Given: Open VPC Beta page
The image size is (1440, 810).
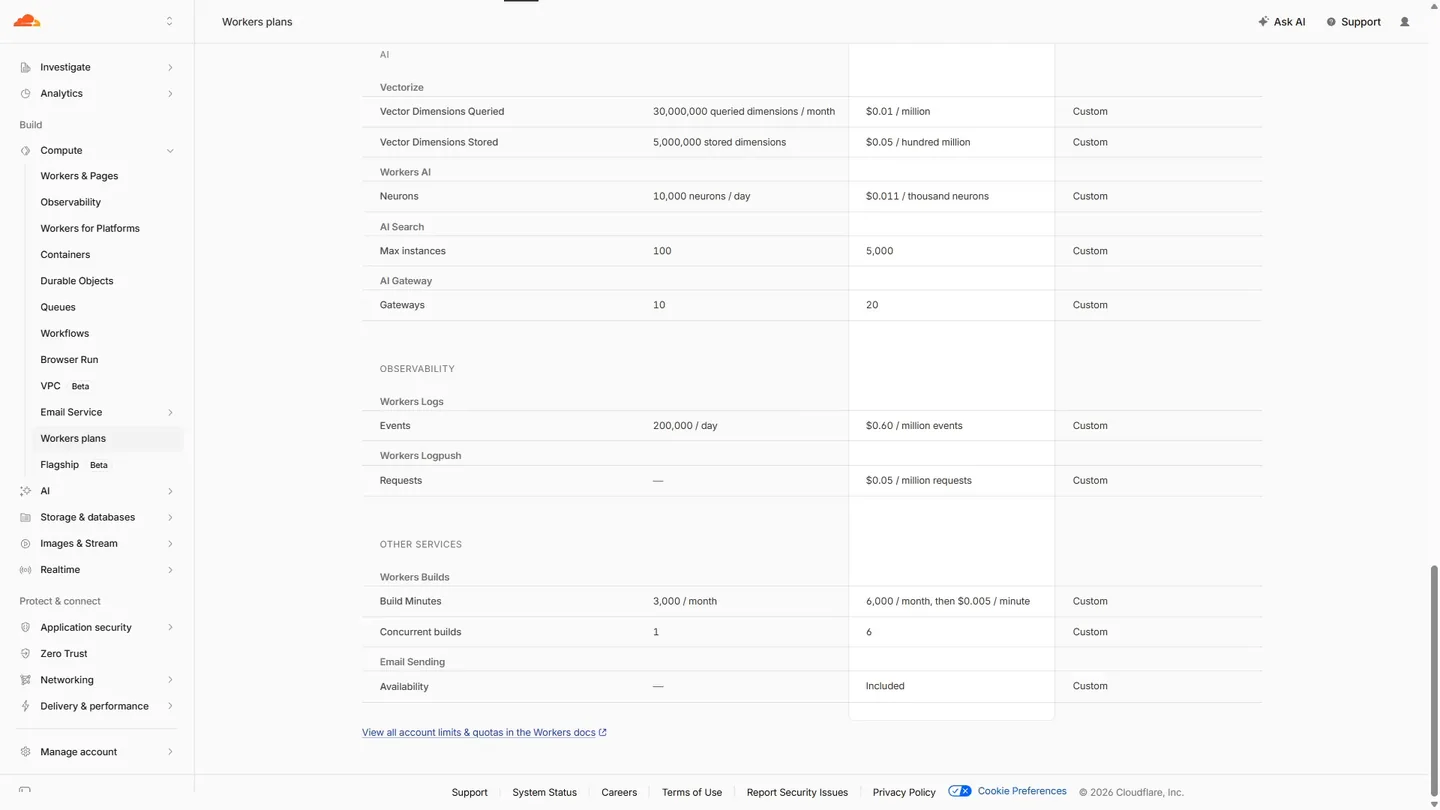Looking at the screenshot, I should [65, 386].
